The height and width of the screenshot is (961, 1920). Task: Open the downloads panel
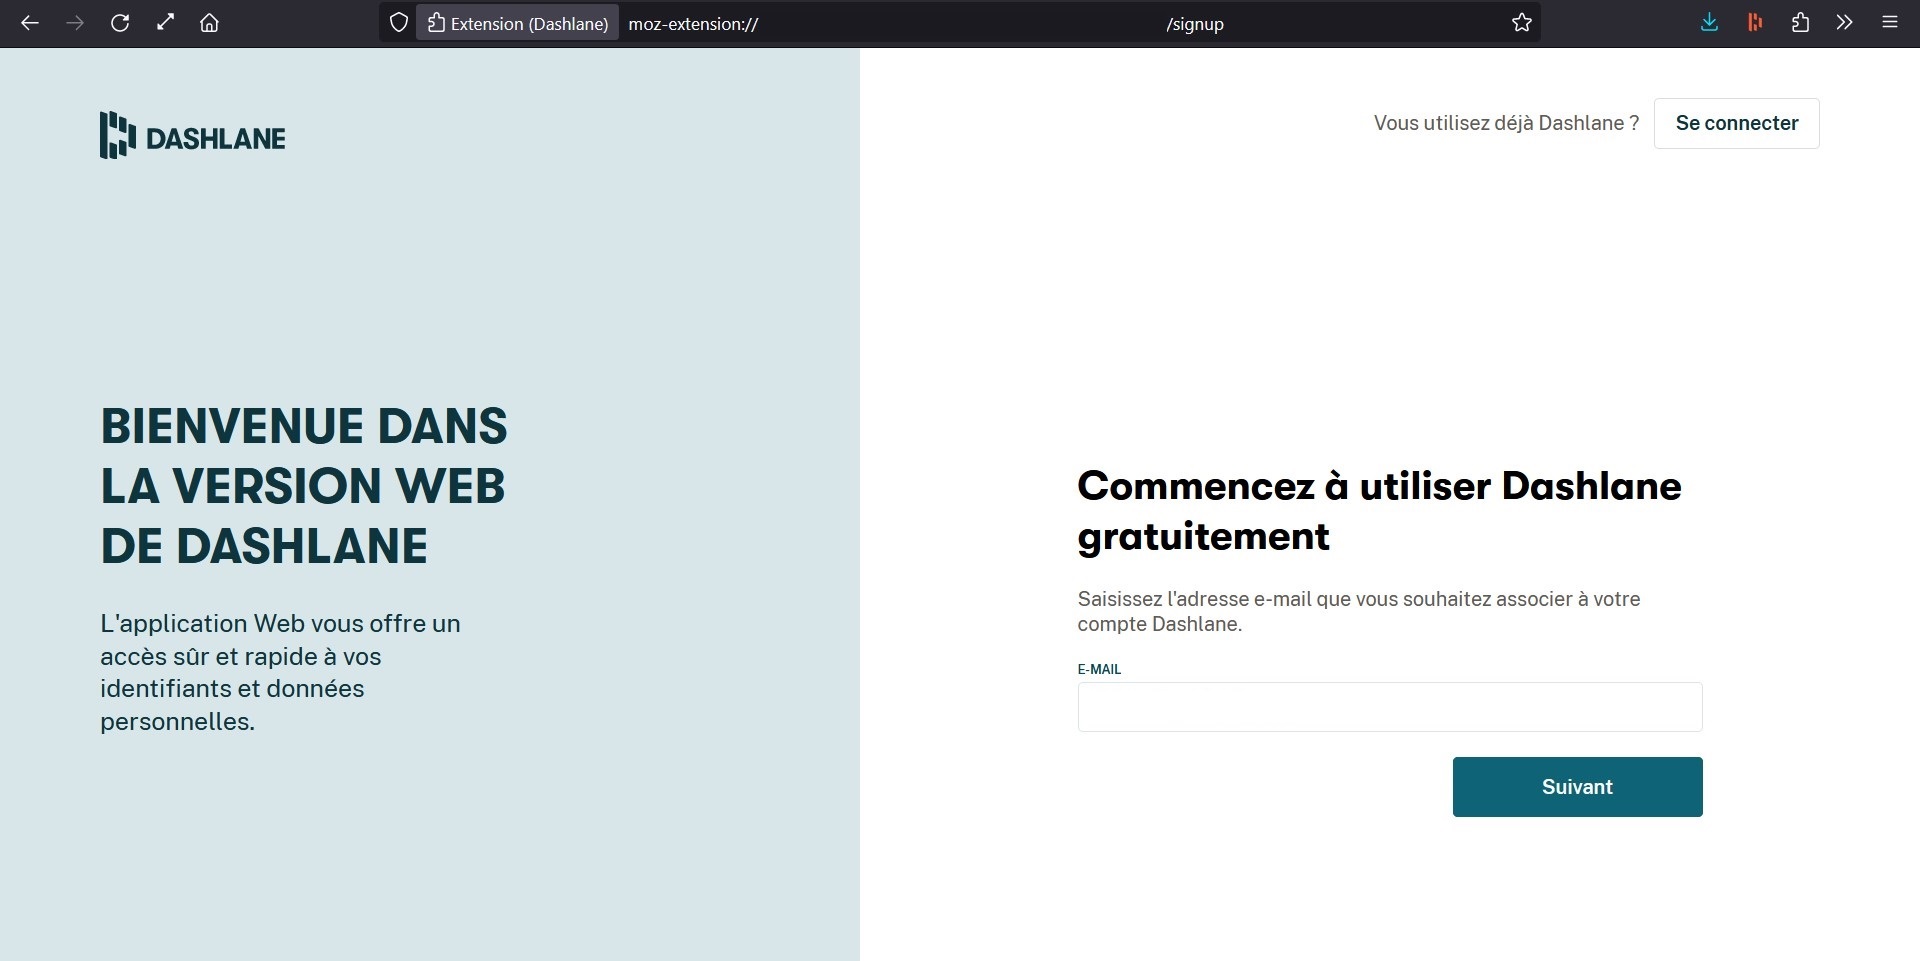[x=1709, y=23]
